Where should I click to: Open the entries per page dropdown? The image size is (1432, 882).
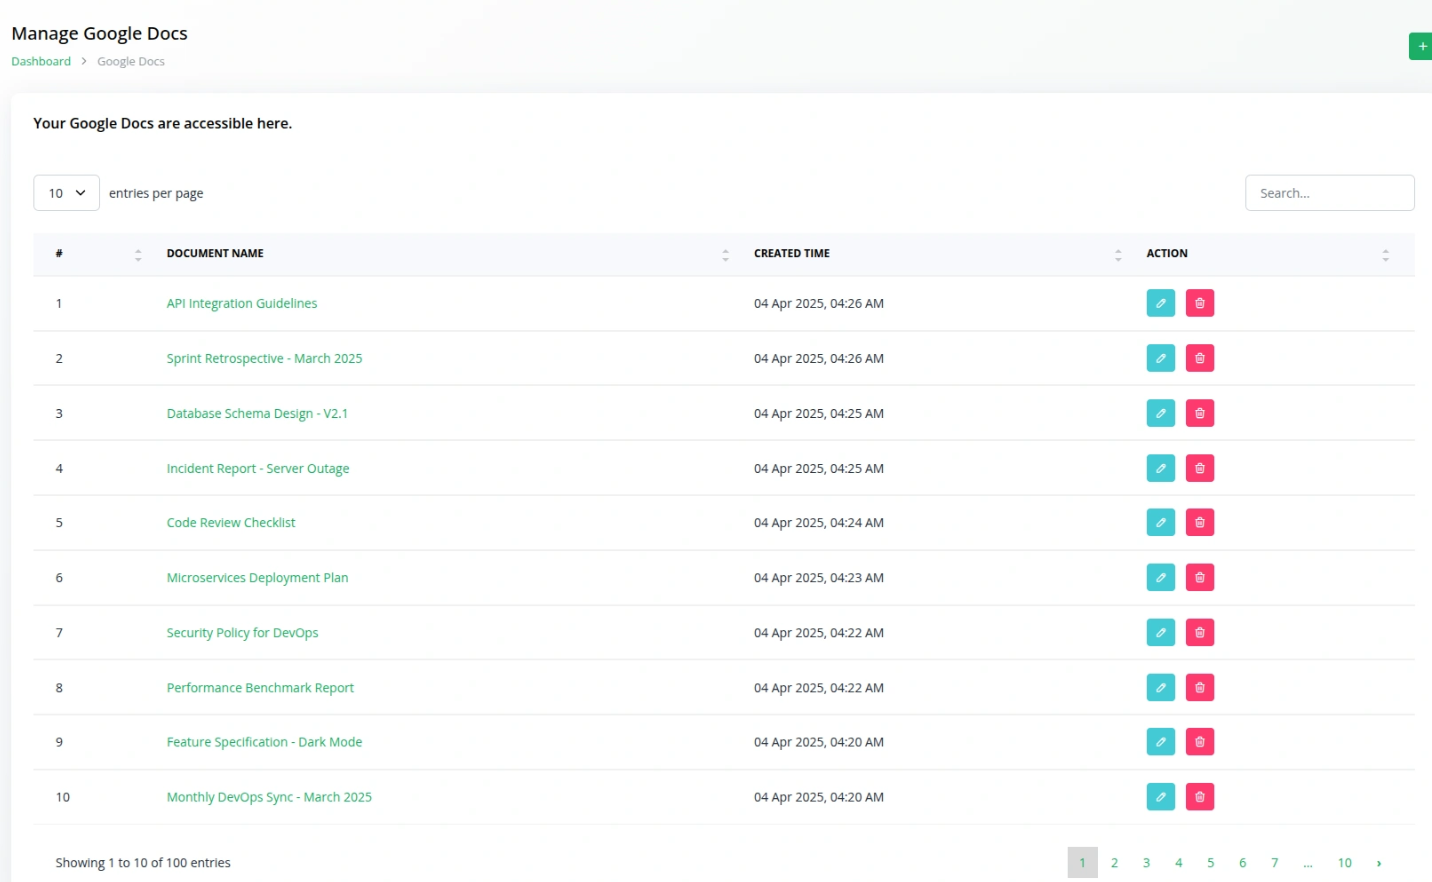66,193
